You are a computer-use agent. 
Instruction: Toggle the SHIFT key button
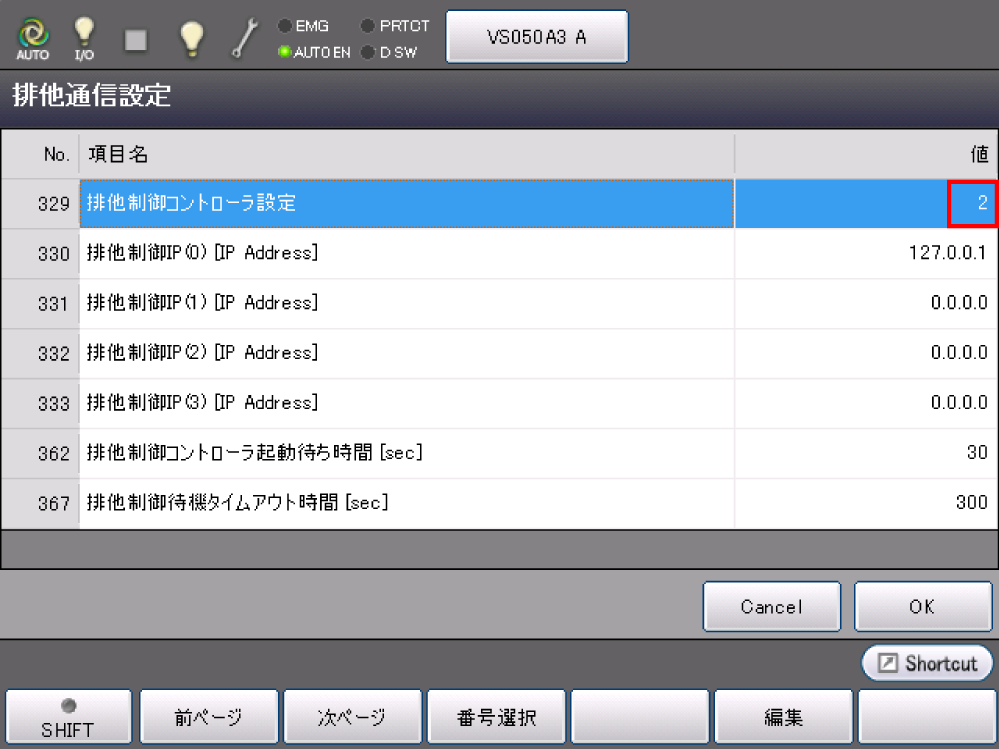(x=68, y=718)
